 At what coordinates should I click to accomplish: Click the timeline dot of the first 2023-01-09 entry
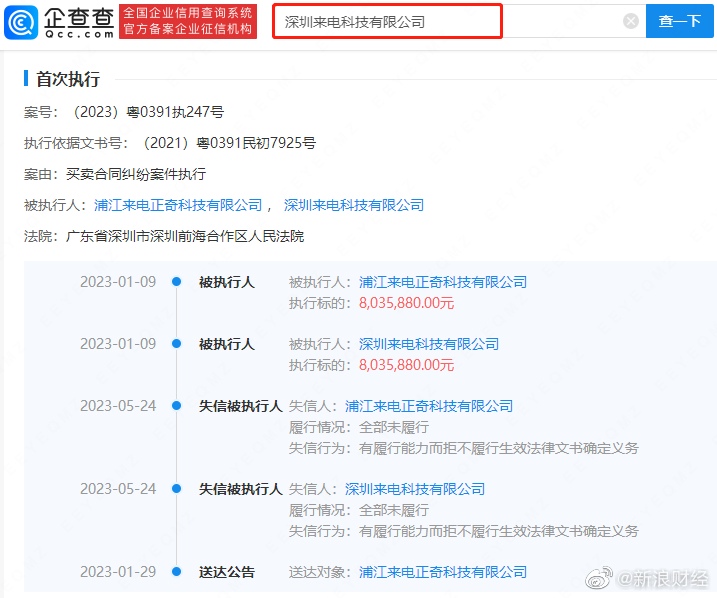[176, 282]
